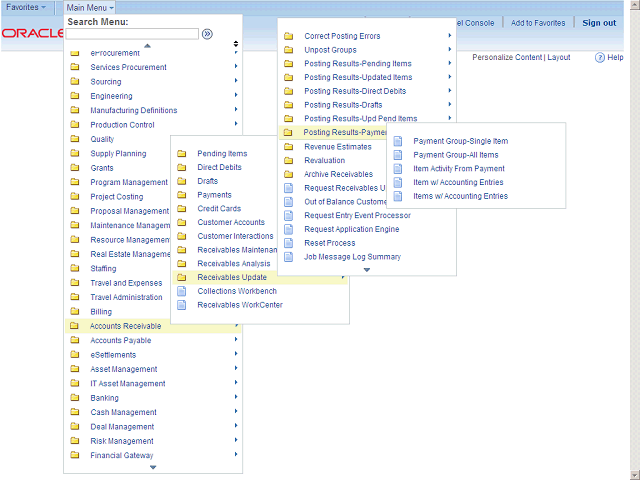640x480 pixels.
Task: Expand Posting Results-Drafts submenu arrow
Action: click(x=449, y=104)
